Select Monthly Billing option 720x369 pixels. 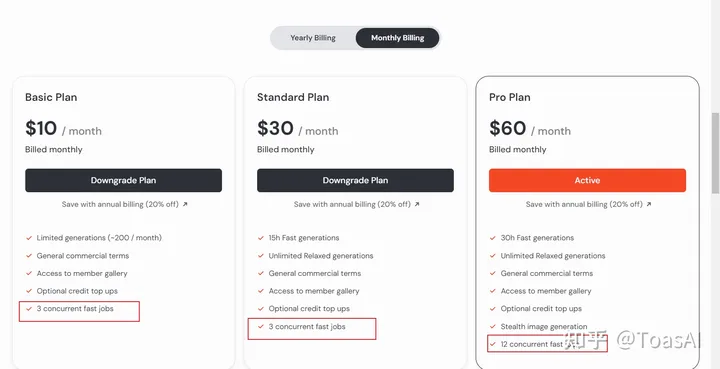tap(397, 38)
